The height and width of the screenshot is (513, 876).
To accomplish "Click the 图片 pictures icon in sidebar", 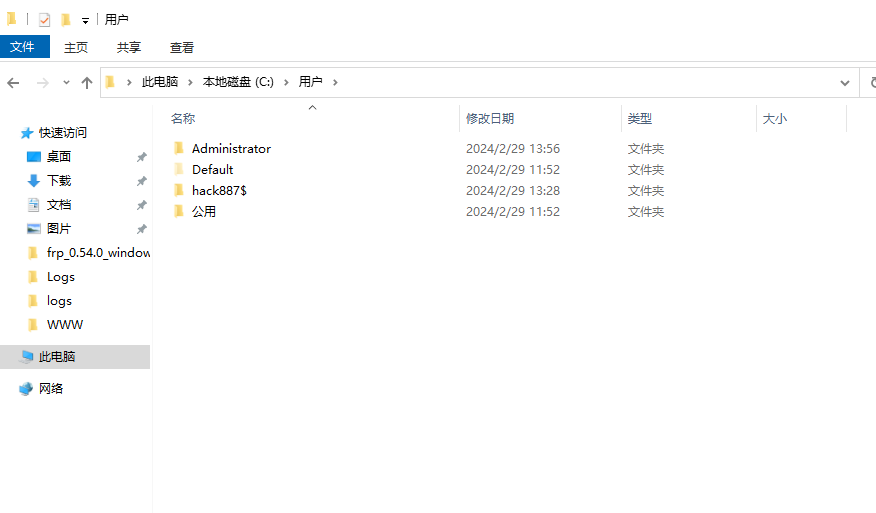I will point(34,229).
